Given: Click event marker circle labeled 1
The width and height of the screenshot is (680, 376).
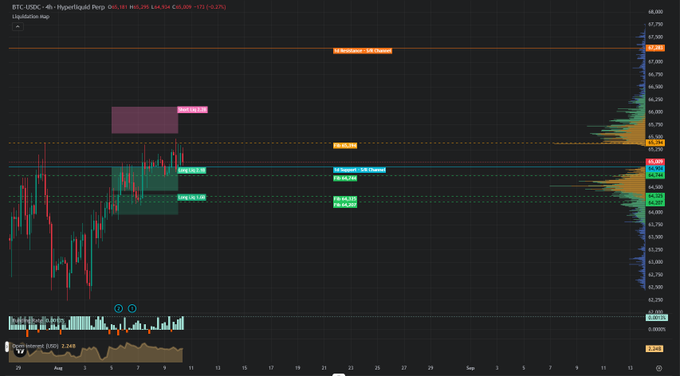Looking at the screenshot, I should pyautogui.click(x=132, y=308).
